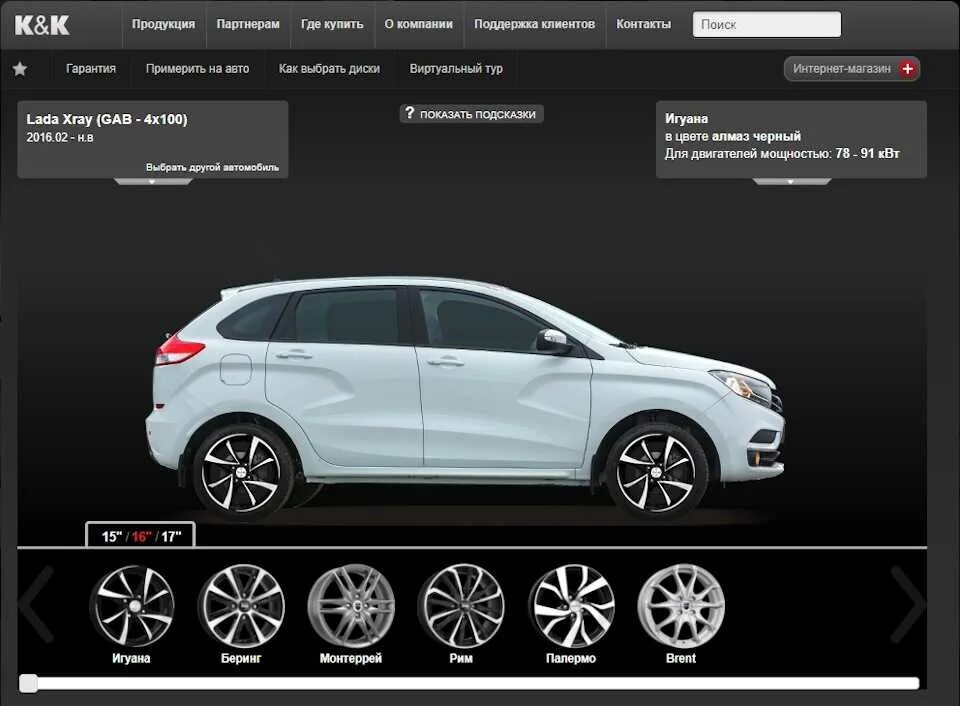Select the Игуана wheel thumbnail

131,606
